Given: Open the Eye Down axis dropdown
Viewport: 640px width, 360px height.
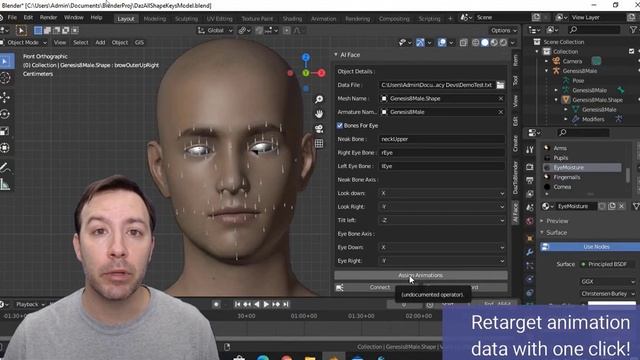Looking at the screenshot, I should pos(442,247).
